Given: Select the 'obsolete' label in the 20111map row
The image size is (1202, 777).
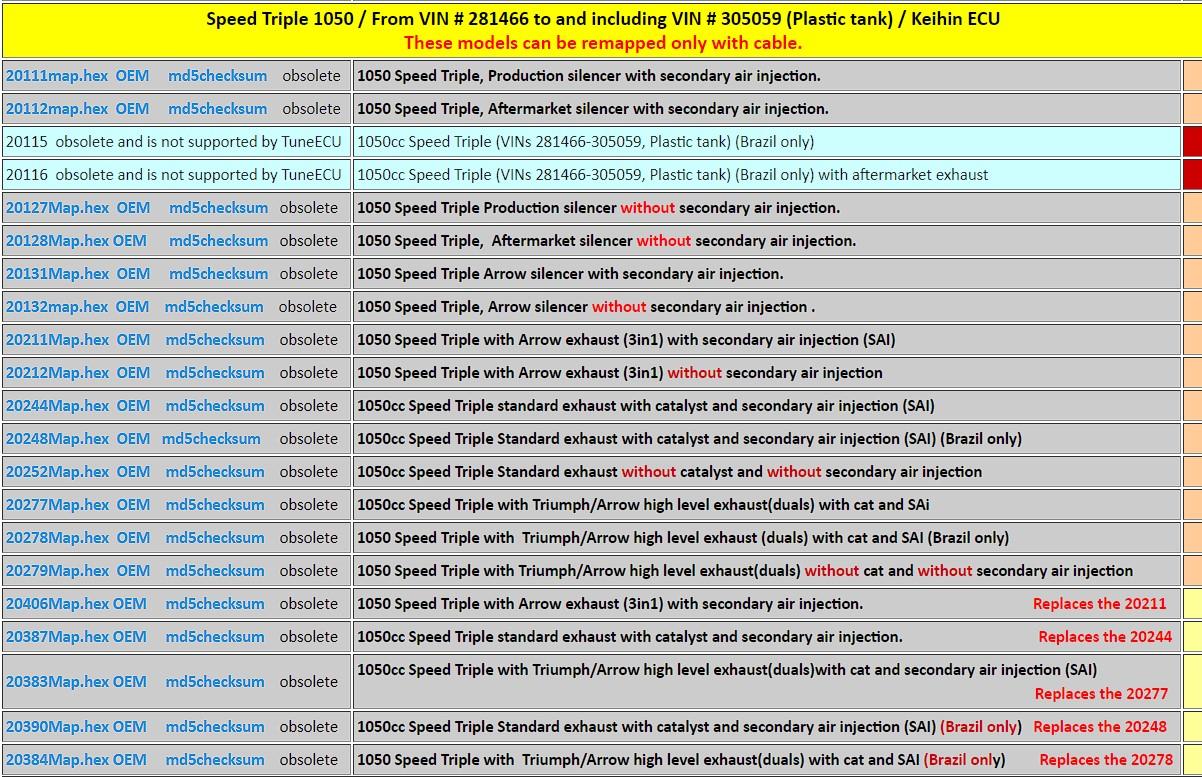Looking at the screenshot, I should point(311,75).
